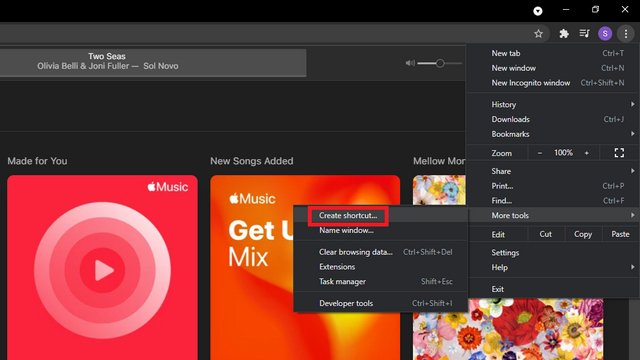
Task: Click the tab search dropdown circle icon
Action: point(538,11)
